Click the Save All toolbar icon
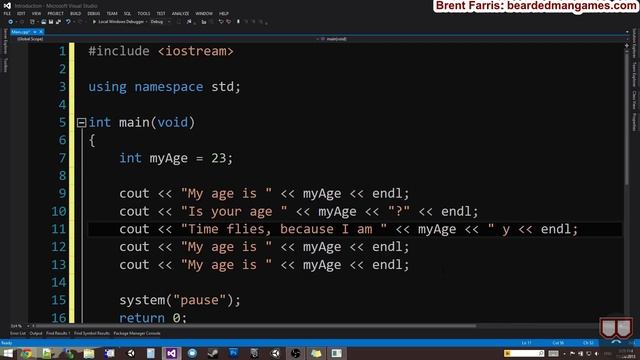This screenshot has width=640, height=360. 58,22
